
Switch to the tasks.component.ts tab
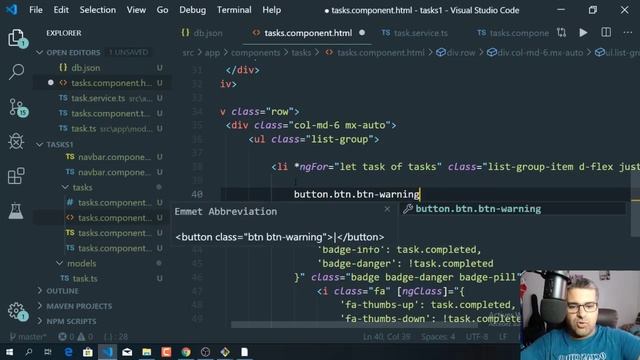[x=512, y=33]
